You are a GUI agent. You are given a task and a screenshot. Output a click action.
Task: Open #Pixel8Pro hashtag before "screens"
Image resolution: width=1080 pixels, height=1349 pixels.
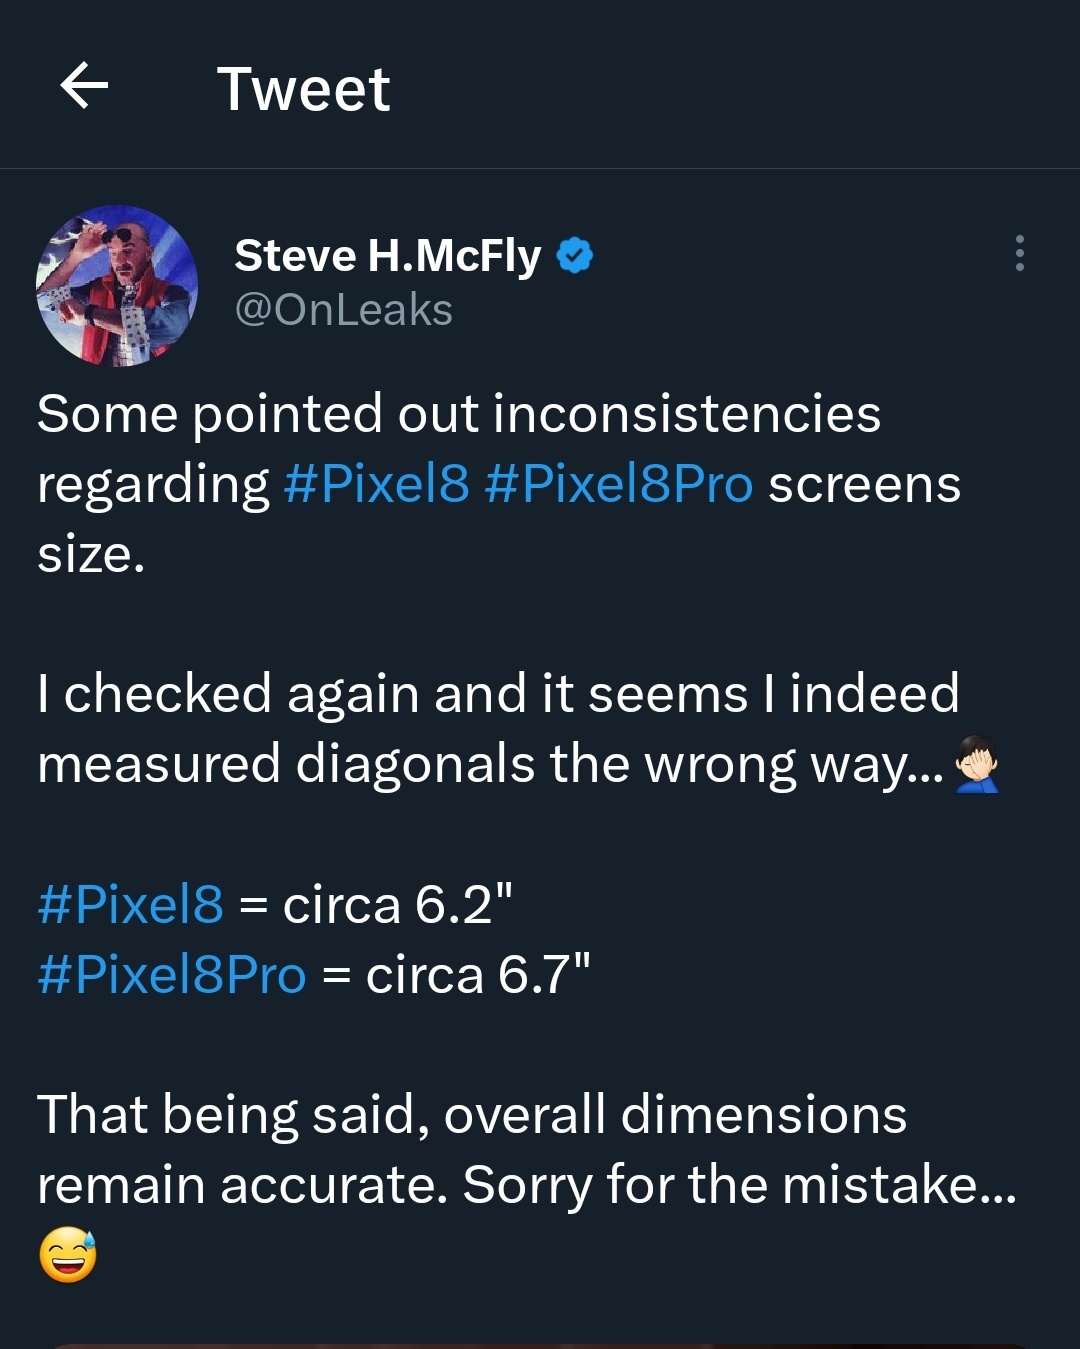(x=617, y=484)
